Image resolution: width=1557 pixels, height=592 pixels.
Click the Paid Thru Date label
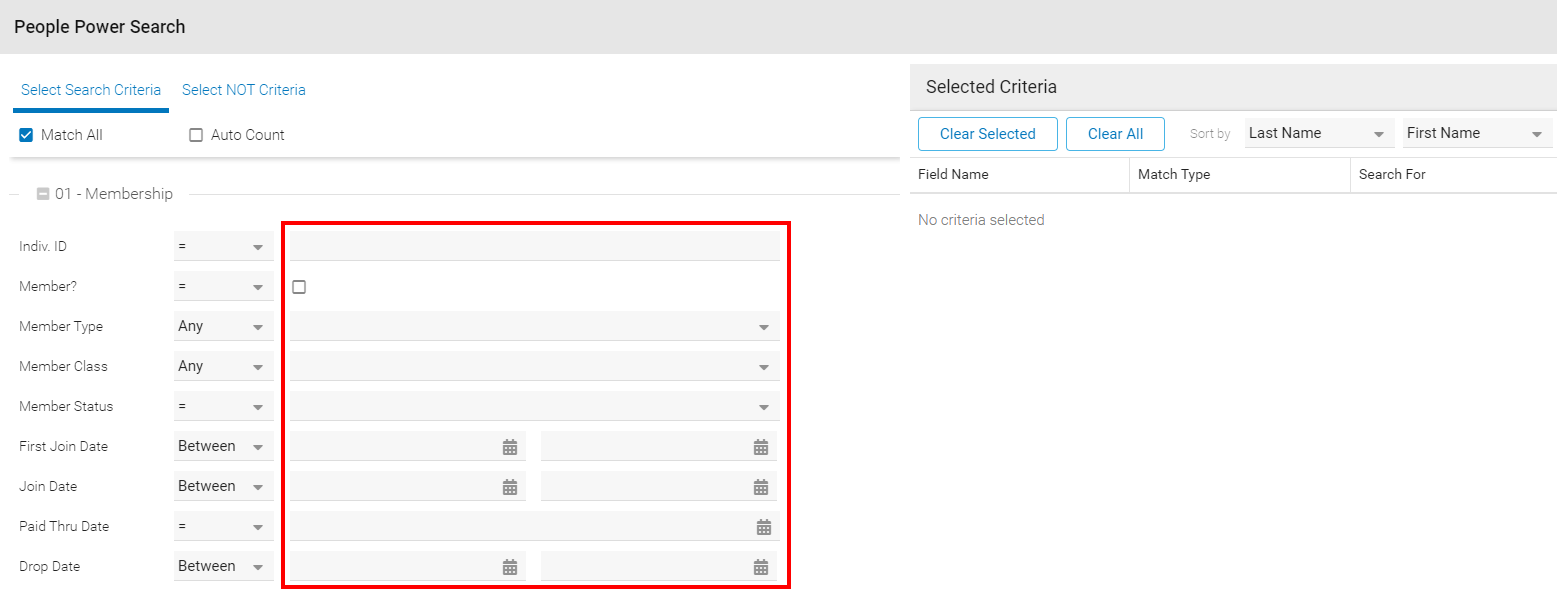[x=64, y=526]
